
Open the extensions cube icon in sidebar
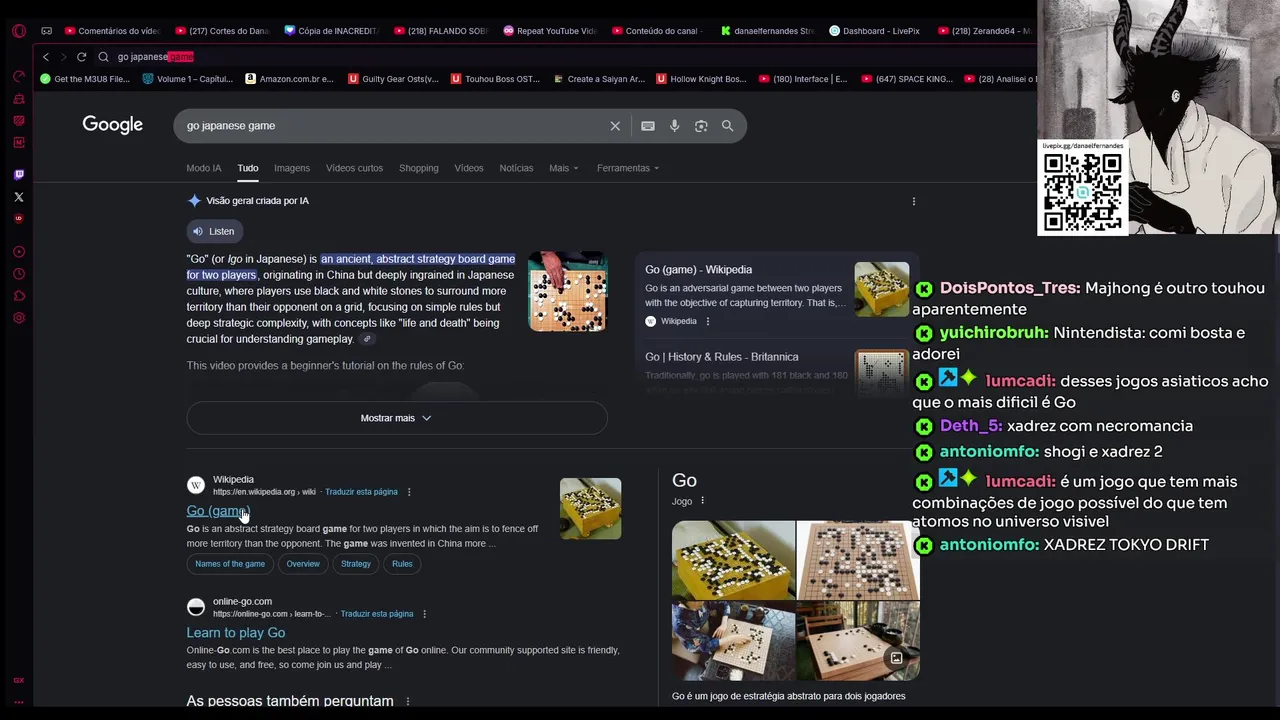18,296
